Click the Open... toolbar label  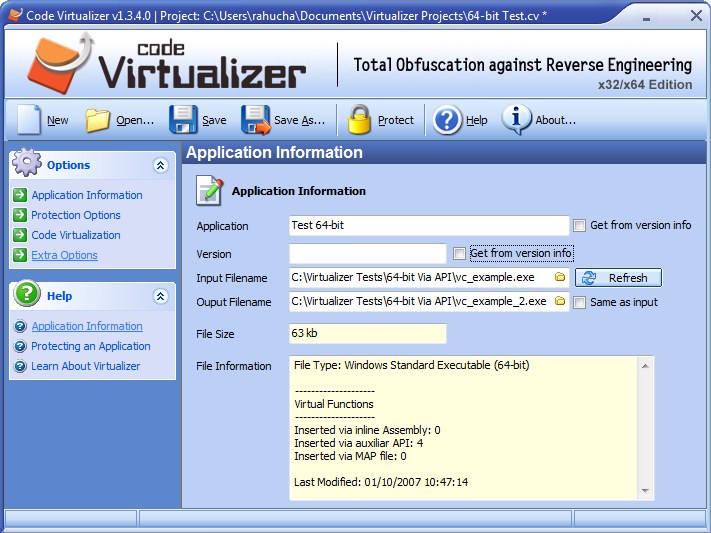pyautogui.click(x=135, y=120)
